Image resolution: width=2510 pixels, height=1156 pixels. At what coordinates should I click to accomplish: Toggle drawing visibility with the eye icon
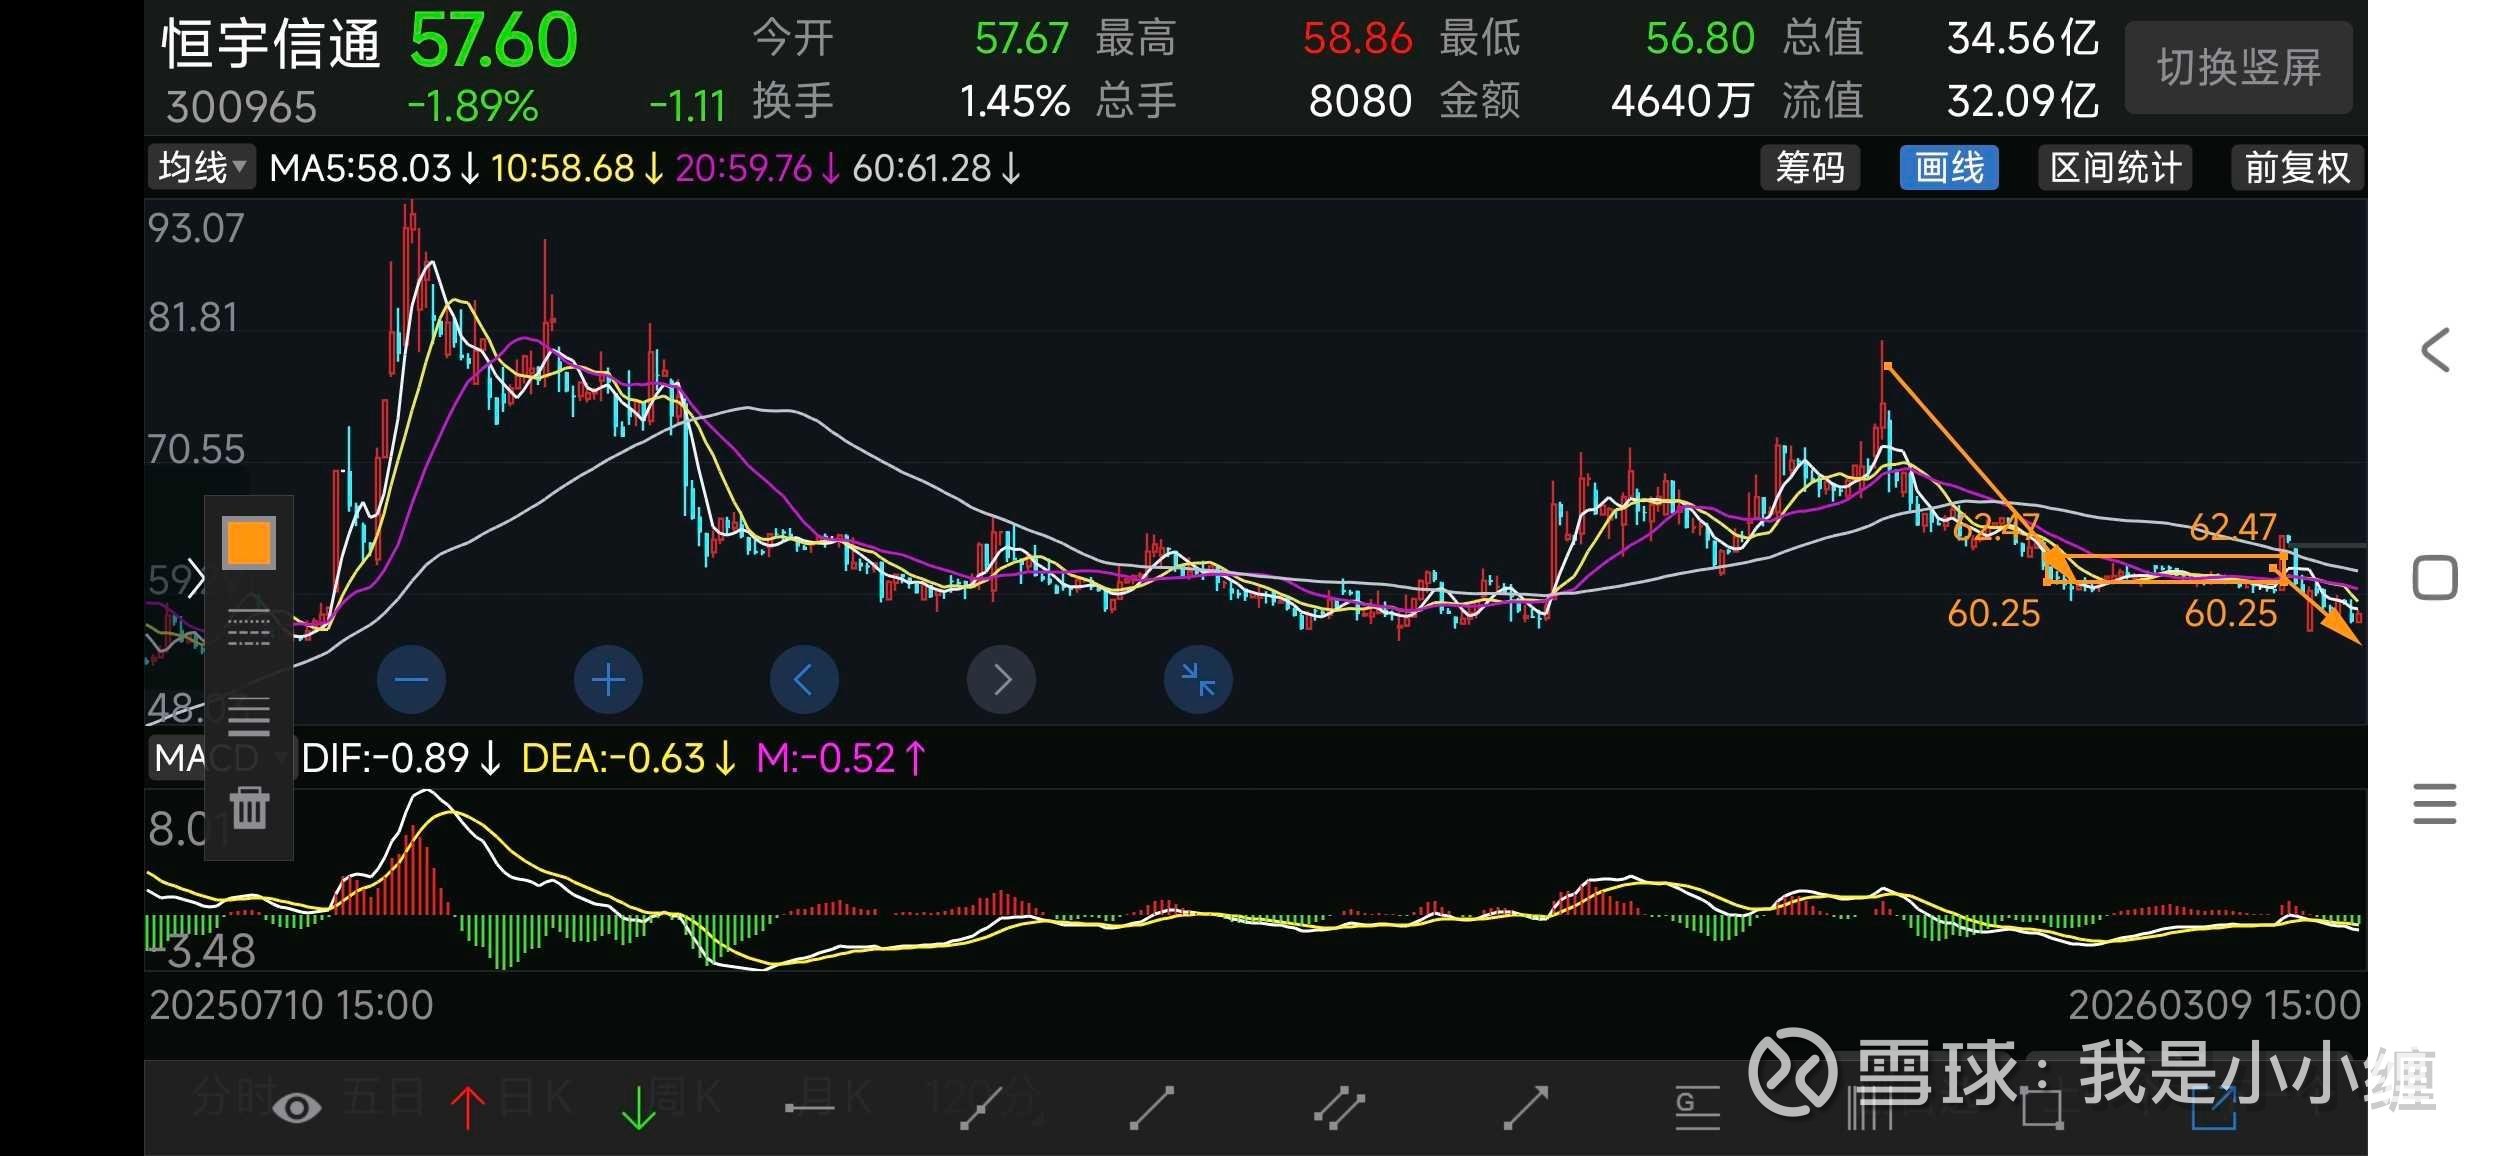pos(296,1107)
